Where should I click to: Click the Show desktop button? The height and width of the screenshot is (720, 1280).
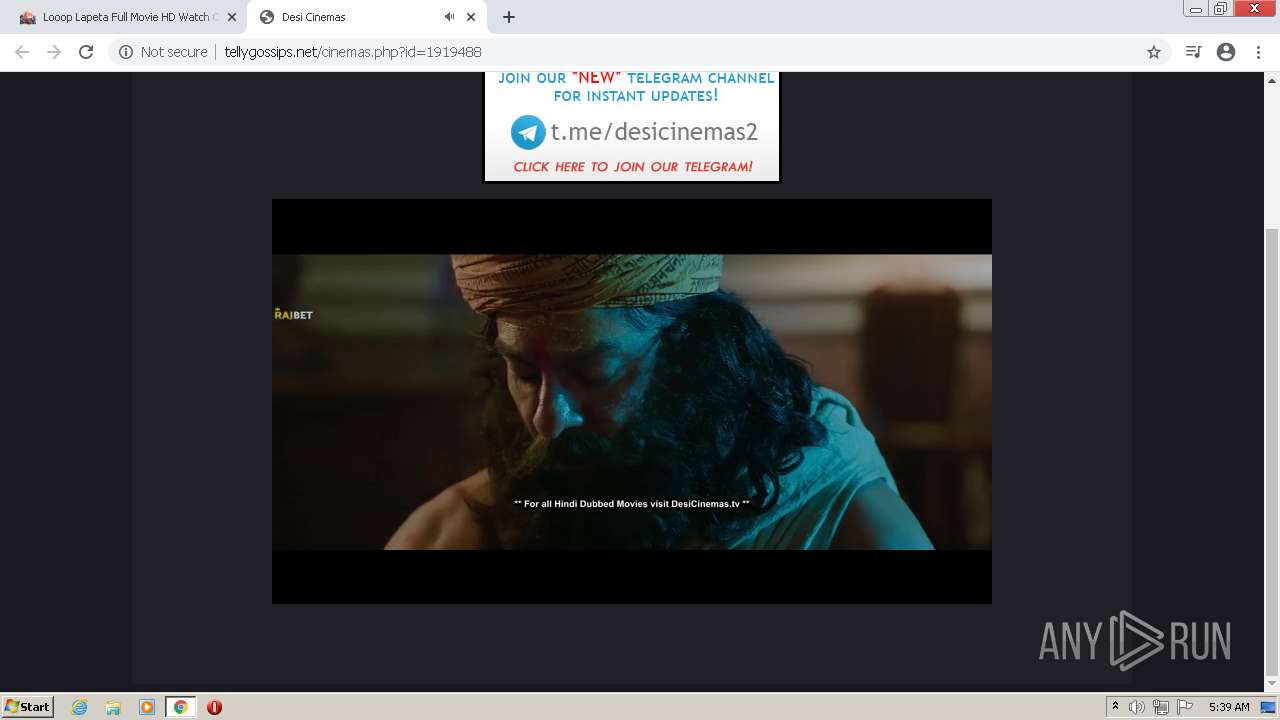coord(1268,707)
